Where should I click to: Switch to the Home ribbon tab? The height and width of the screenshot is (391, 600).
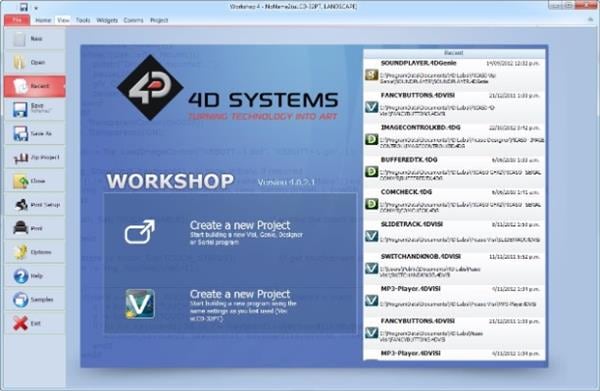[43, 20]
